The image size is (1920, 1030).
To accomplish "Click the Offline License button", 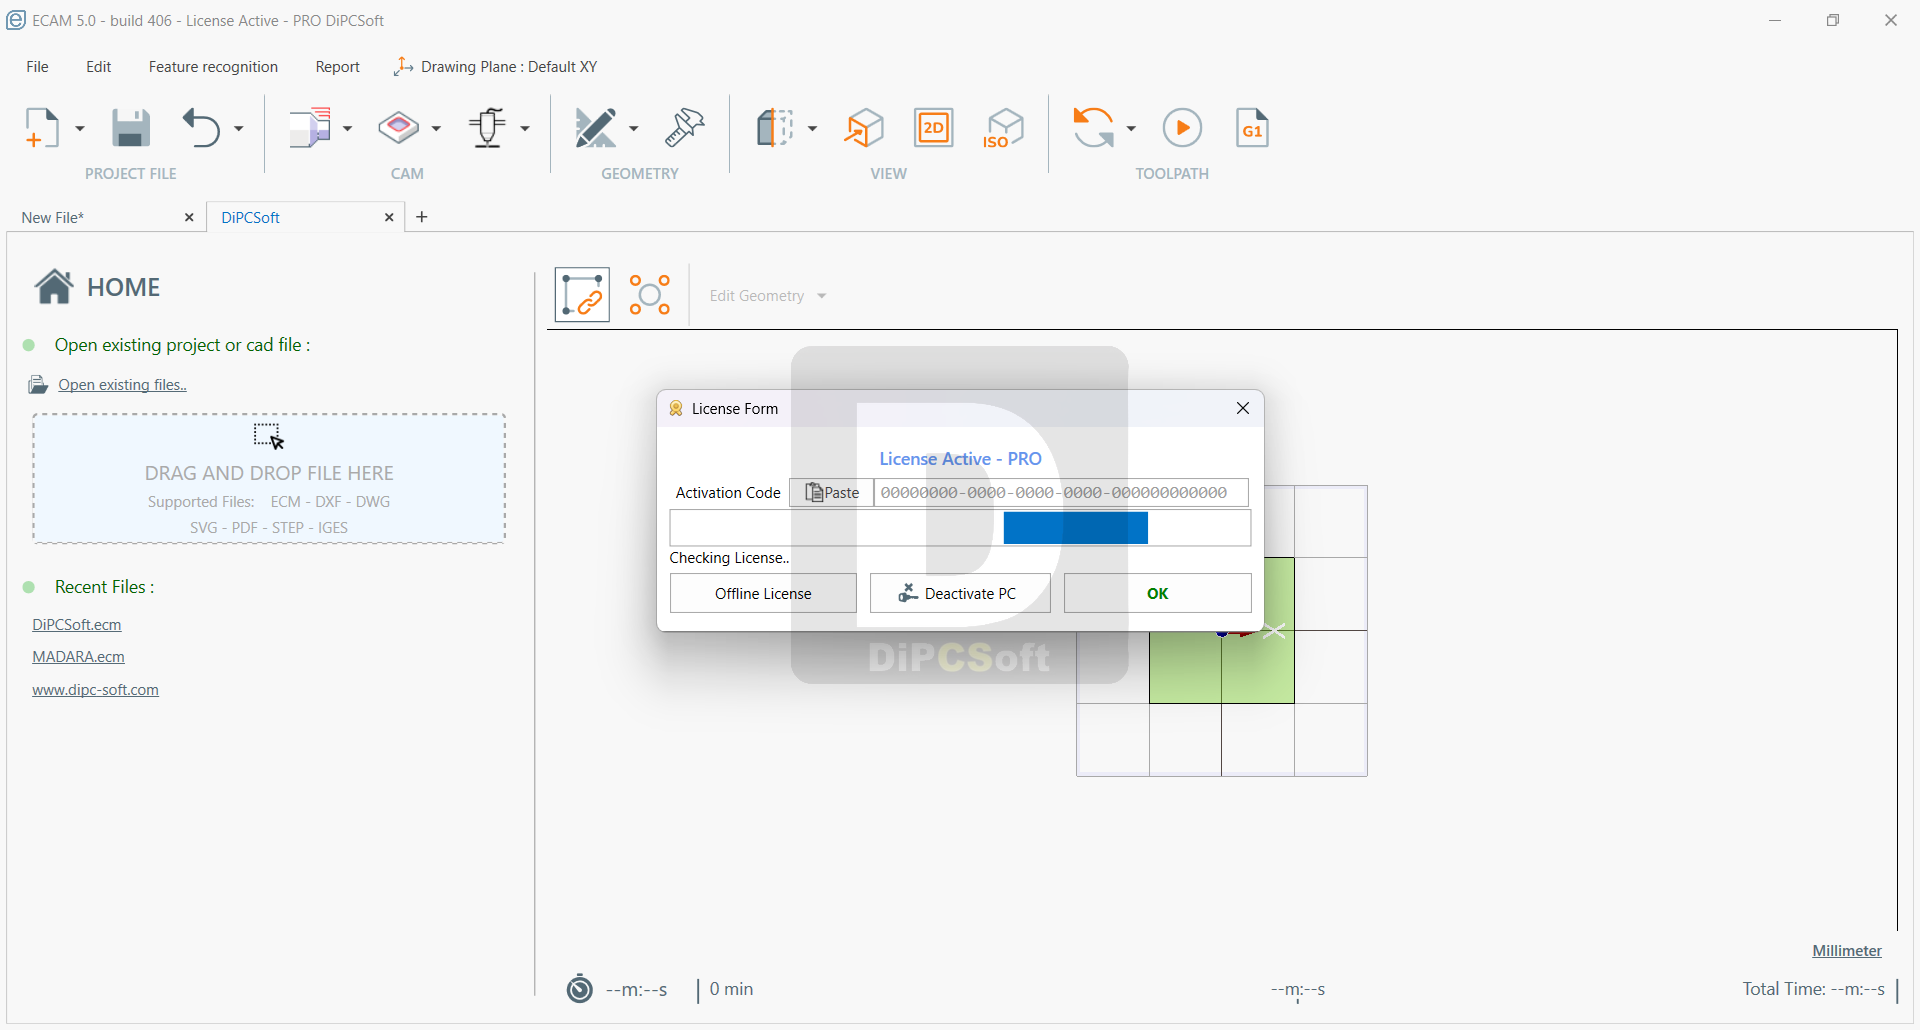I will tap(763, 593).
